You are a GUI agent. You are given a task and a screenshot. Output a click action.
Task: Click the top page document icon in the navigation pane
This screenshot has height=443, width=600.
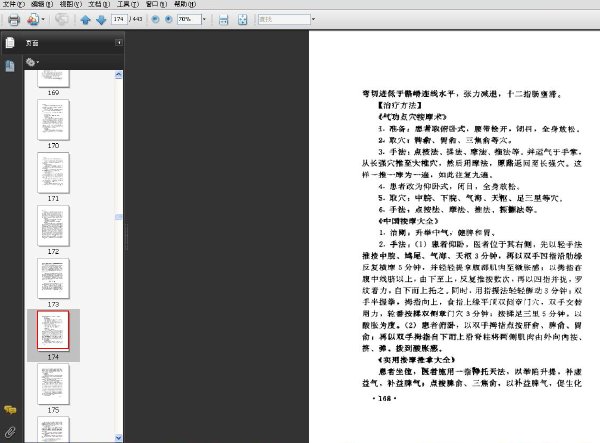(x=10, y=42)
